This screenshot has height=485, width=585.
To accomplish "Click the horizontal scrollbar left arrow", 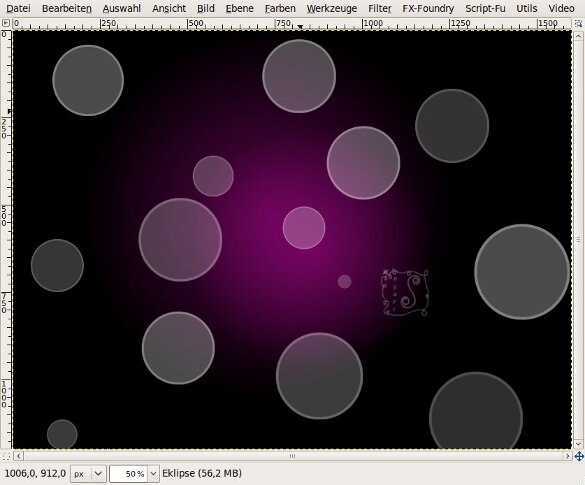I will [19, 456].
